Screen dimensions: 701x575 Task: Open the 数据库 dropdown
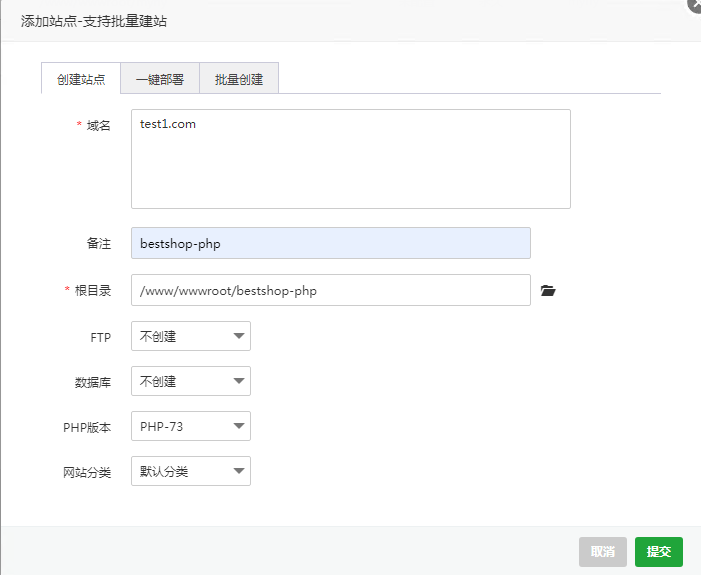click(x=190, y=382)
